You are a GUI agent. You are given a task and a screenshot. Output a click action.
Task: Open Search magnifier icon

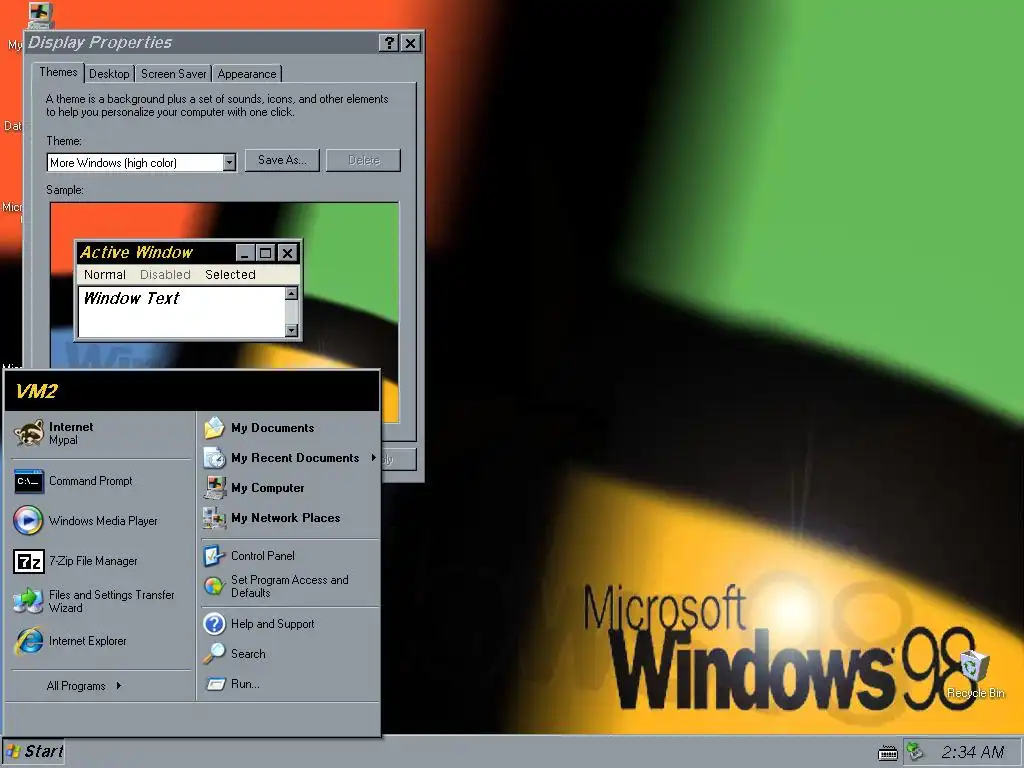[x=214, y=654]
